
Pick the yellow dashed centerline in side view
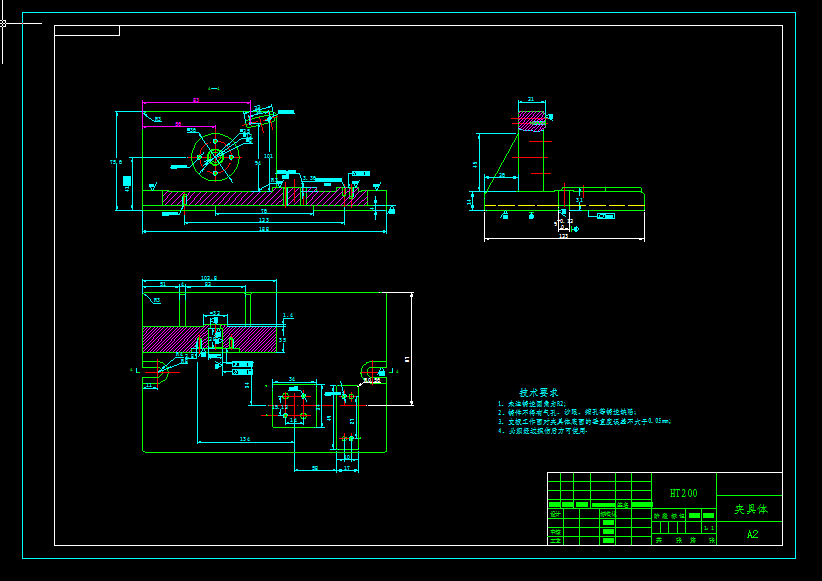564,205
